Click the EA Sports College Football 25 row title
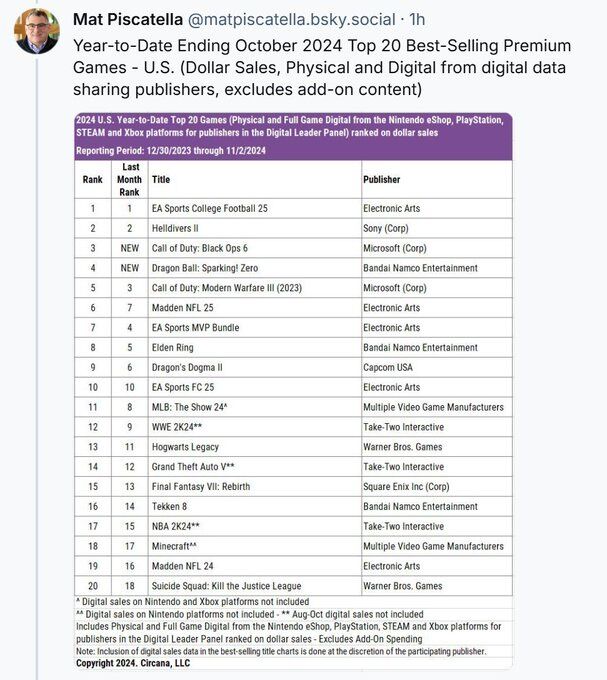The height and width of the screenshot is (680, 607). click(209, 208)
